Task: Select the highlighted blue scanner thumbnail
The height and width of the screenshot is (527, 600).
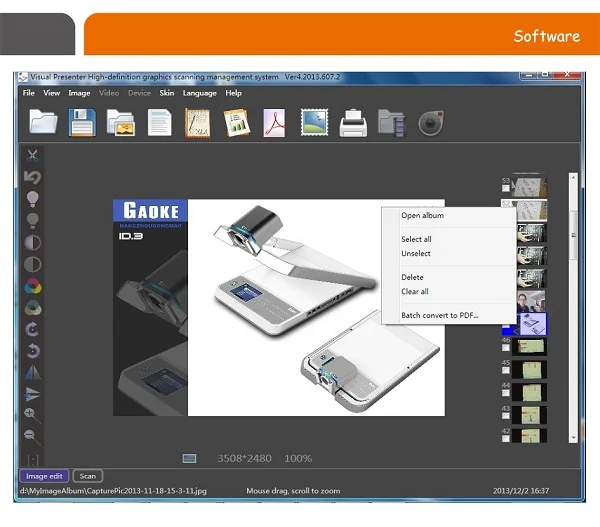Action: click(x=532, y=325)
